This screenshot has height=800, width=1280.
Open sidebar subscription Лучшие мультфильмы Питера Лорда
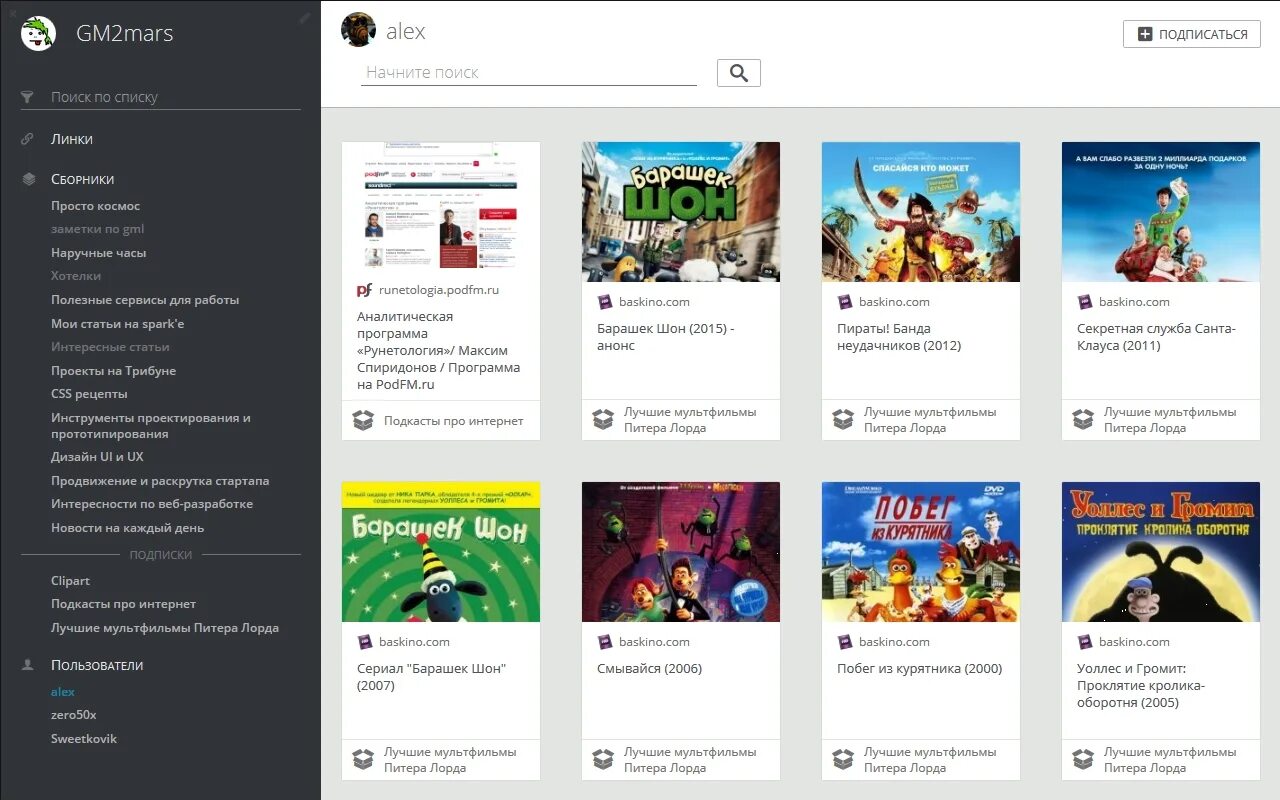165,628
